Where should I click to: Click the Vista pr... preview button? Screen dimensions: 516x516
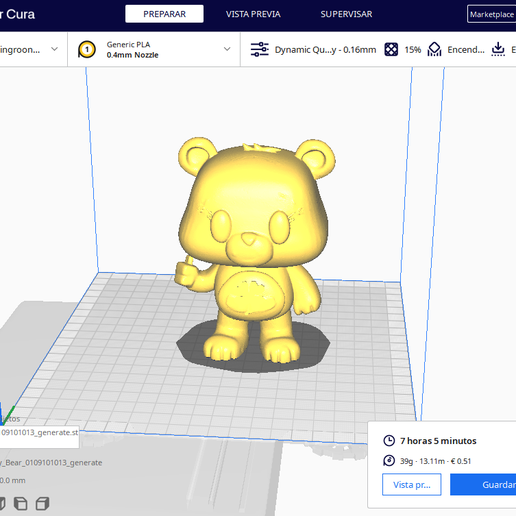412,485
